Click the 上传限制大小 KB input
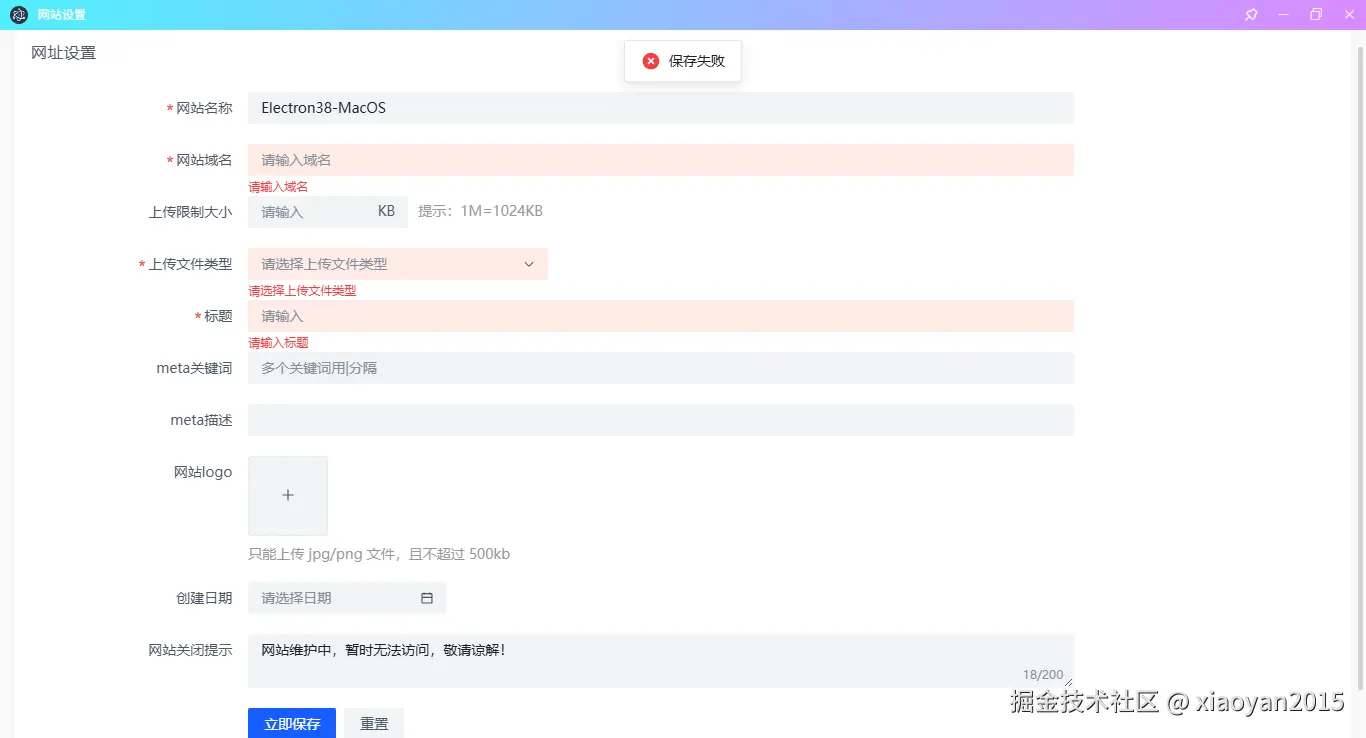Image resolution: width=1366 pixels, height=738 pixels. click(x=310, y=211)
